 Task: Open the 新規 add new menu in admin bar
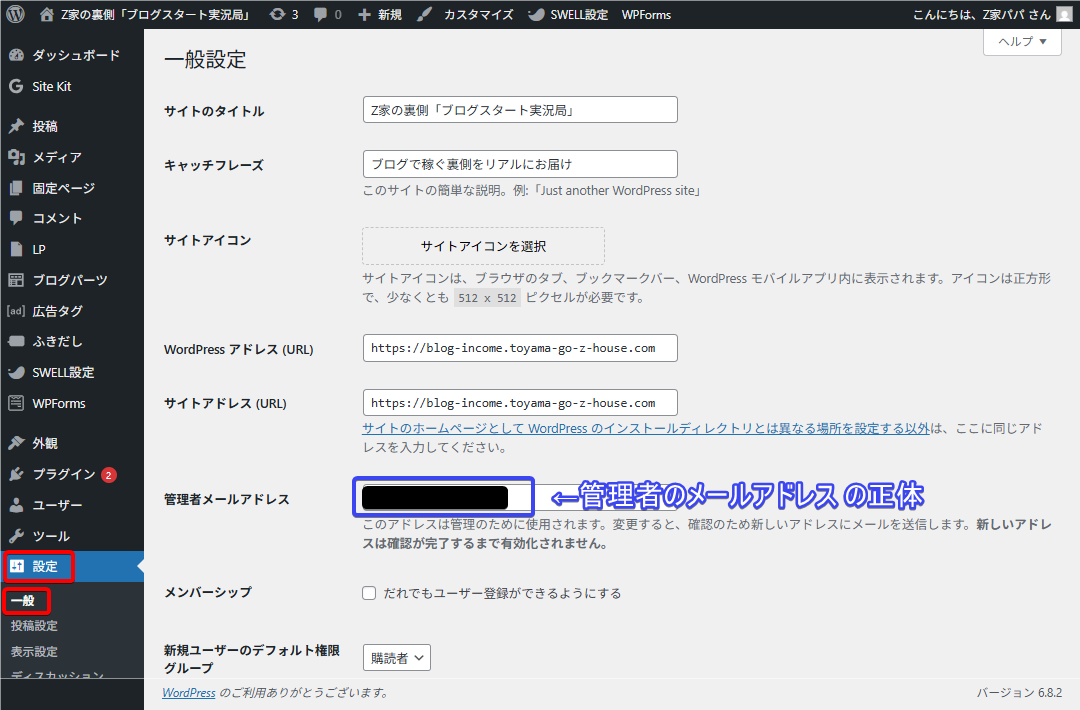tap(380, 15)
